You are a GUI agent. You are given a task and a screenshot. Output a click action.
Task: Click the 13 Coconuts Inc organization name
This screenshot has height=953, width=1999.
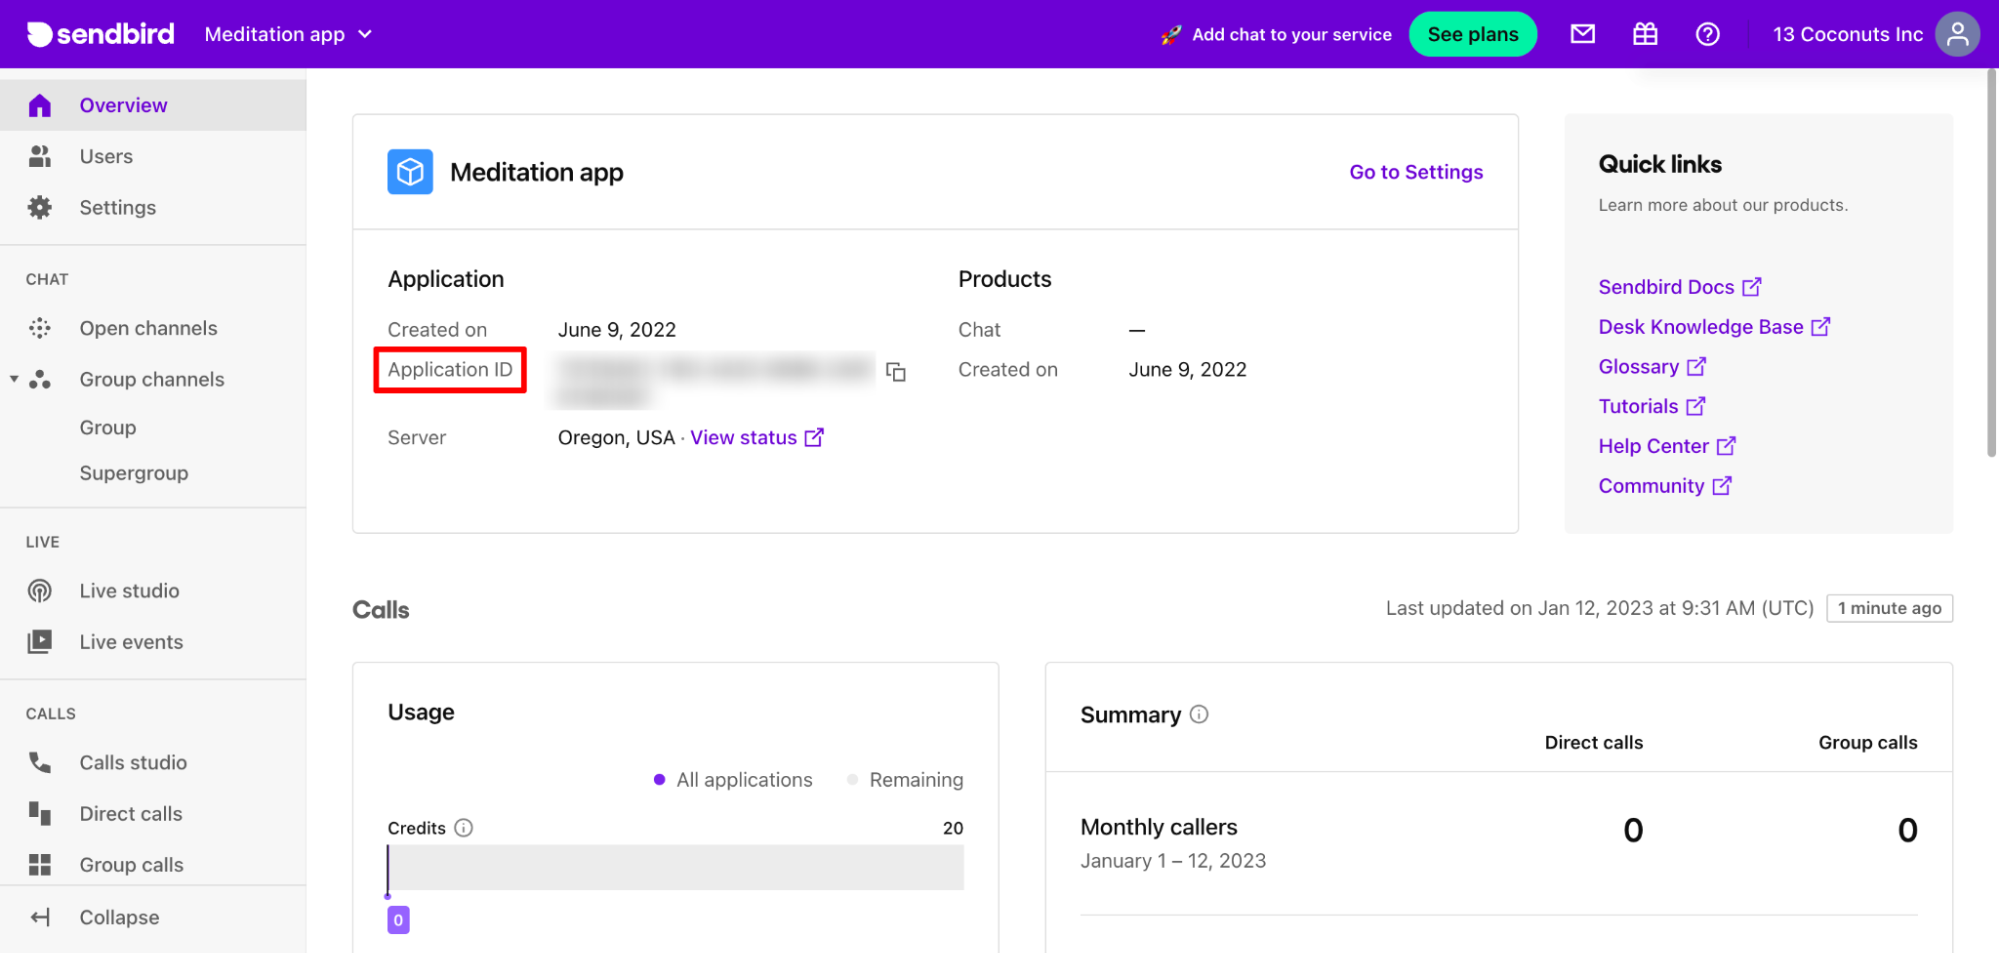[1847, 34]
